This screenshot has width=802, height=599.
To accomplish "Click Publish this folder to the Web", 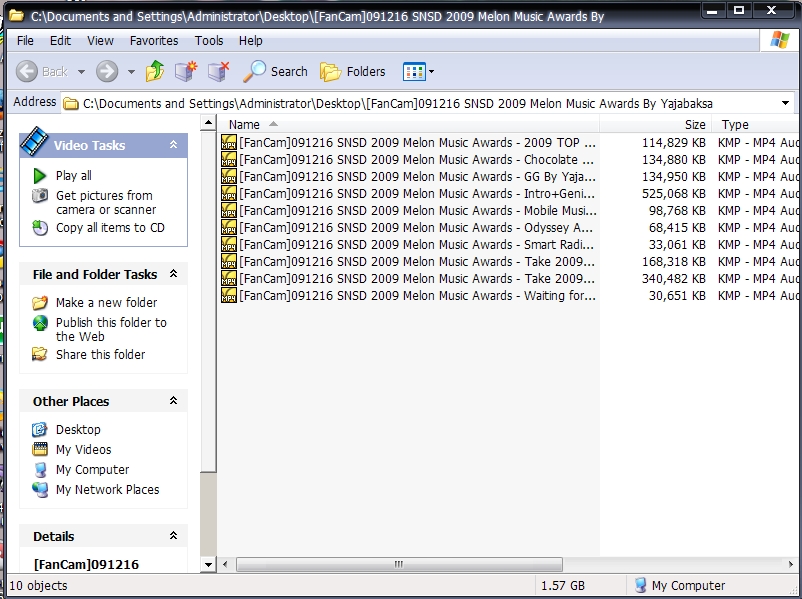I will pos(111,329).
